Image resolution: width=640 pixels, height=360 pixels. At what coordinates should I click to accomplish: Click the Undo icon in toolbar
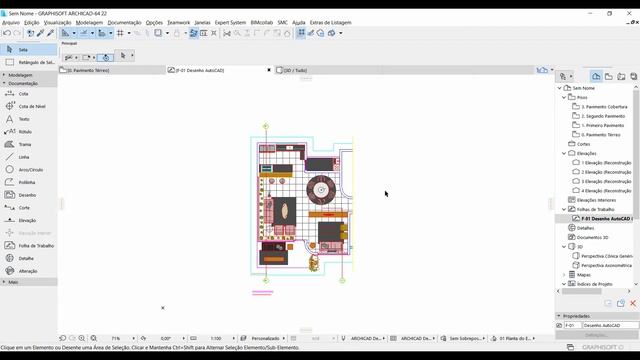coord(7,33)
